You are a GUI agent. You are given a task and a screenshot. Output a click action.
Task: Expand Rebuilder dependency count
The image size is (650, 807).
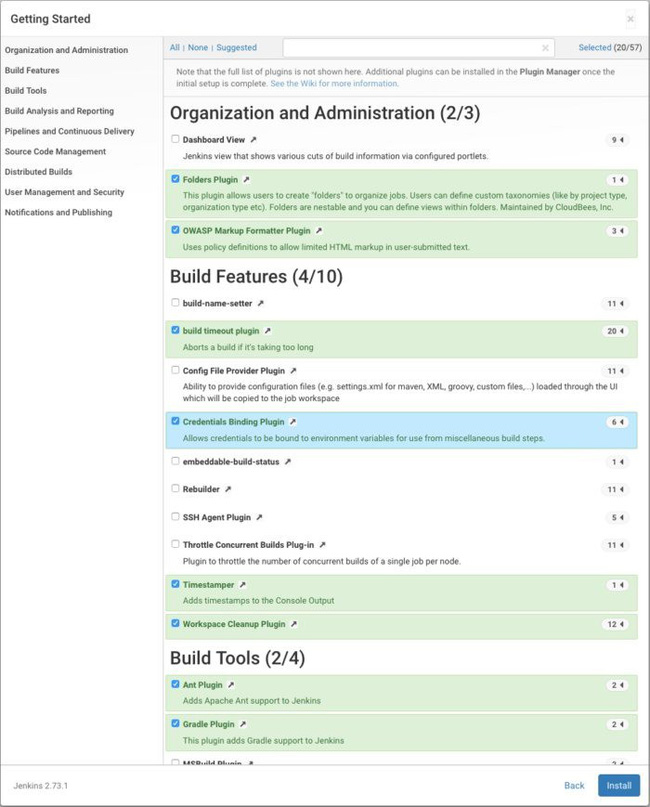[615, 489]
